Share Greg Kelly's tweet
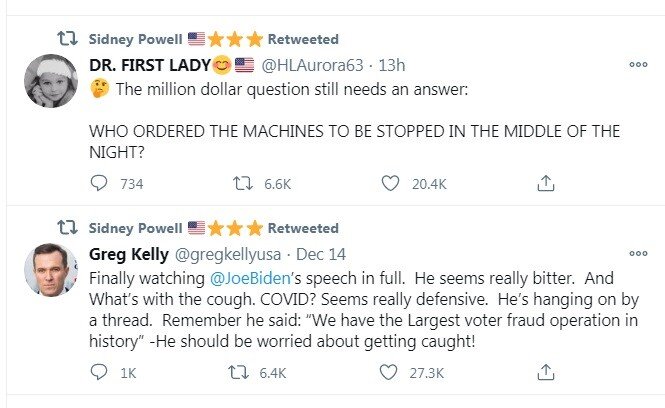Screen dimensions: 665x408 coord(545,372)
